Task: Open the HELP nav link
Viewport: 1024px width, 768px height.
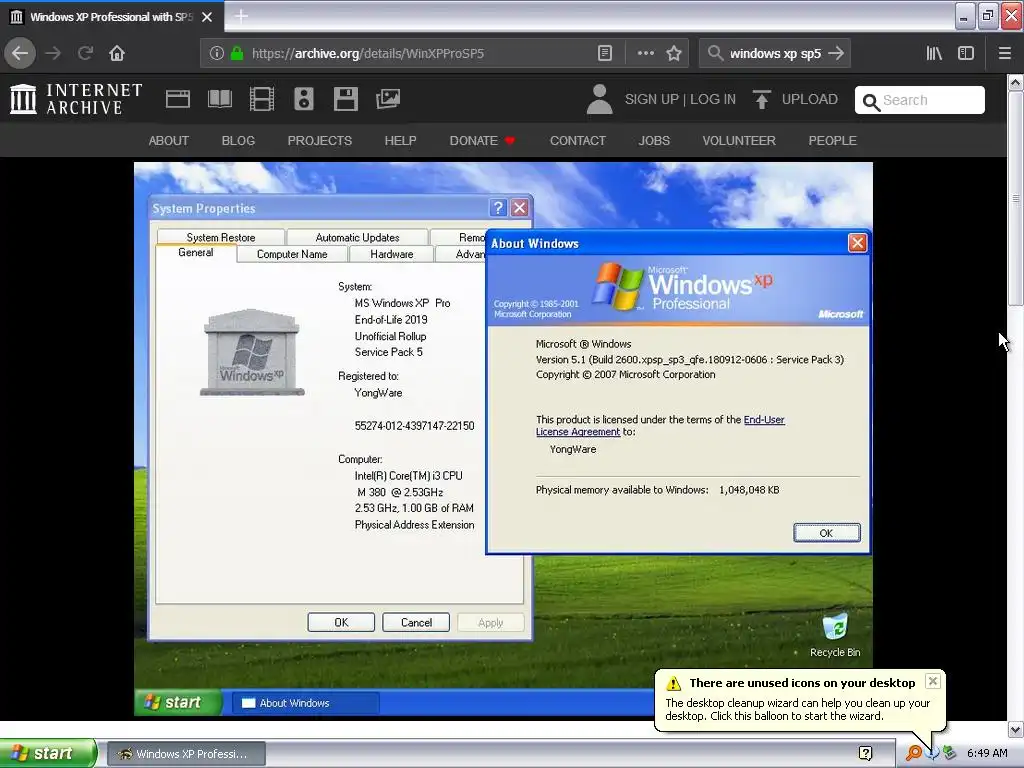Action: tap(400, 140)
